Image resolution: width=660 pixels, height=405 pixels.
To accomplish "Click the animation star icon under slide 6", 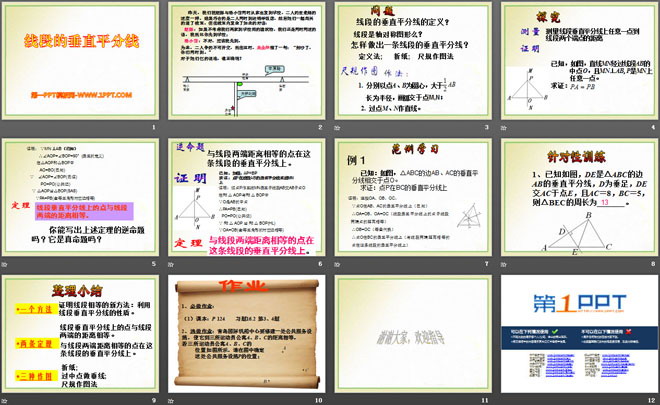I will (170, 264).
